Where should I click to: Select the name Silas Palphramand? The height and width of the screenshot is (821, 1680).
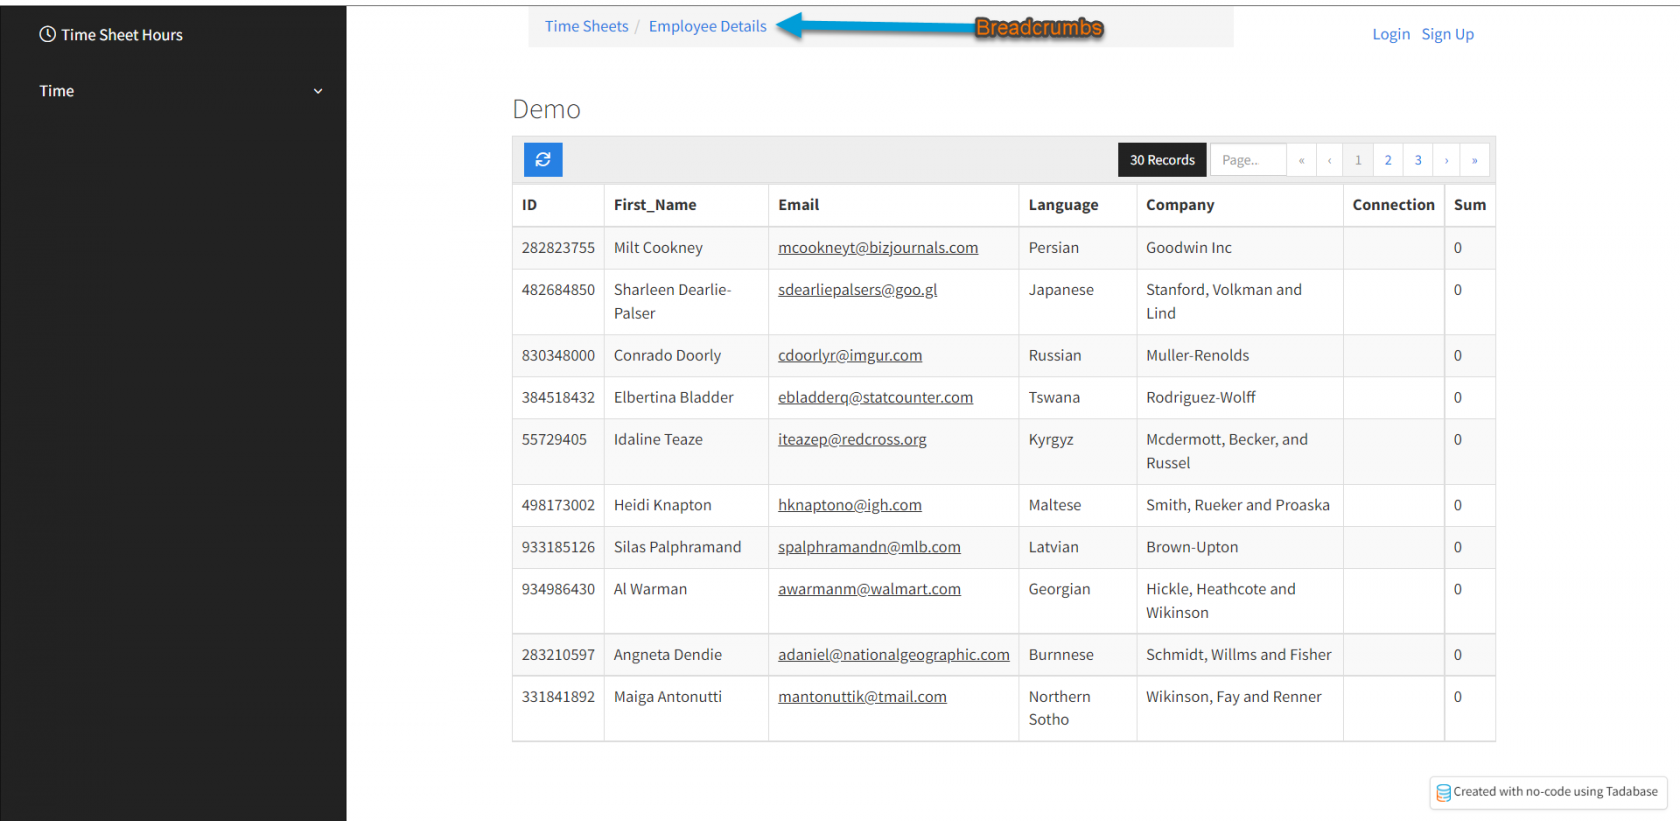click(x=677, y=548)
